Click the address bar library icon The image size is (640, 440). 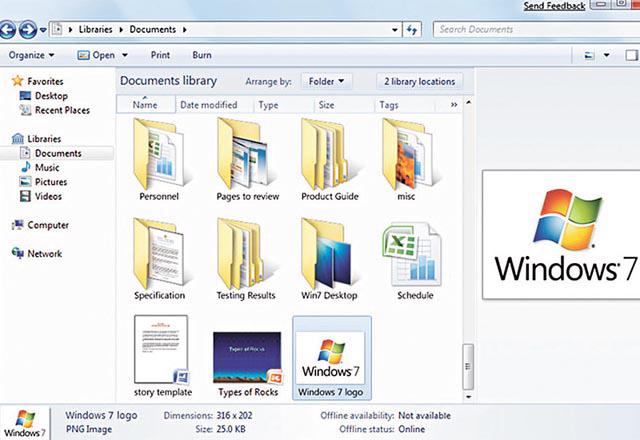click(x=58, y=29)
